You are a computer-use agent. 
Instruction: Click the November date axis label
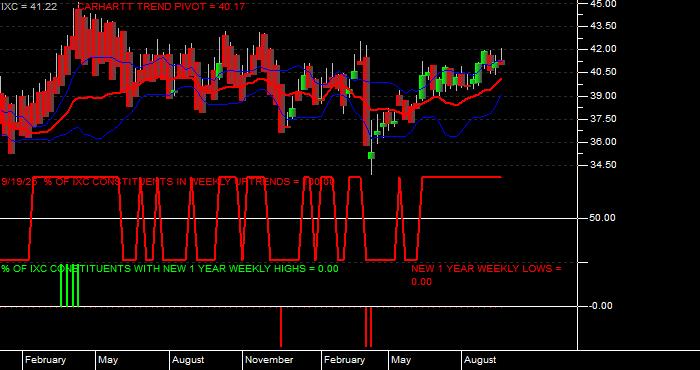click(270, 360)
